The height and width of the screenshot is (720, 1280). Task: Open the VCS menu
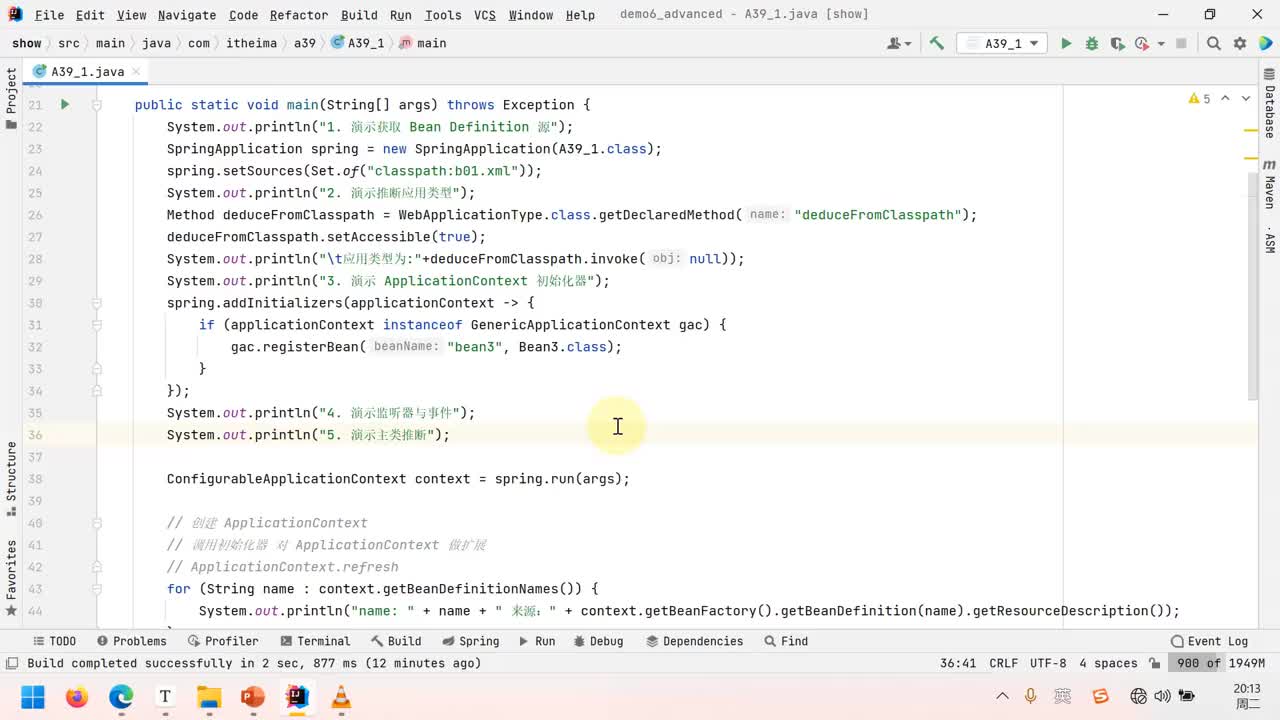[x=485, y=15]
